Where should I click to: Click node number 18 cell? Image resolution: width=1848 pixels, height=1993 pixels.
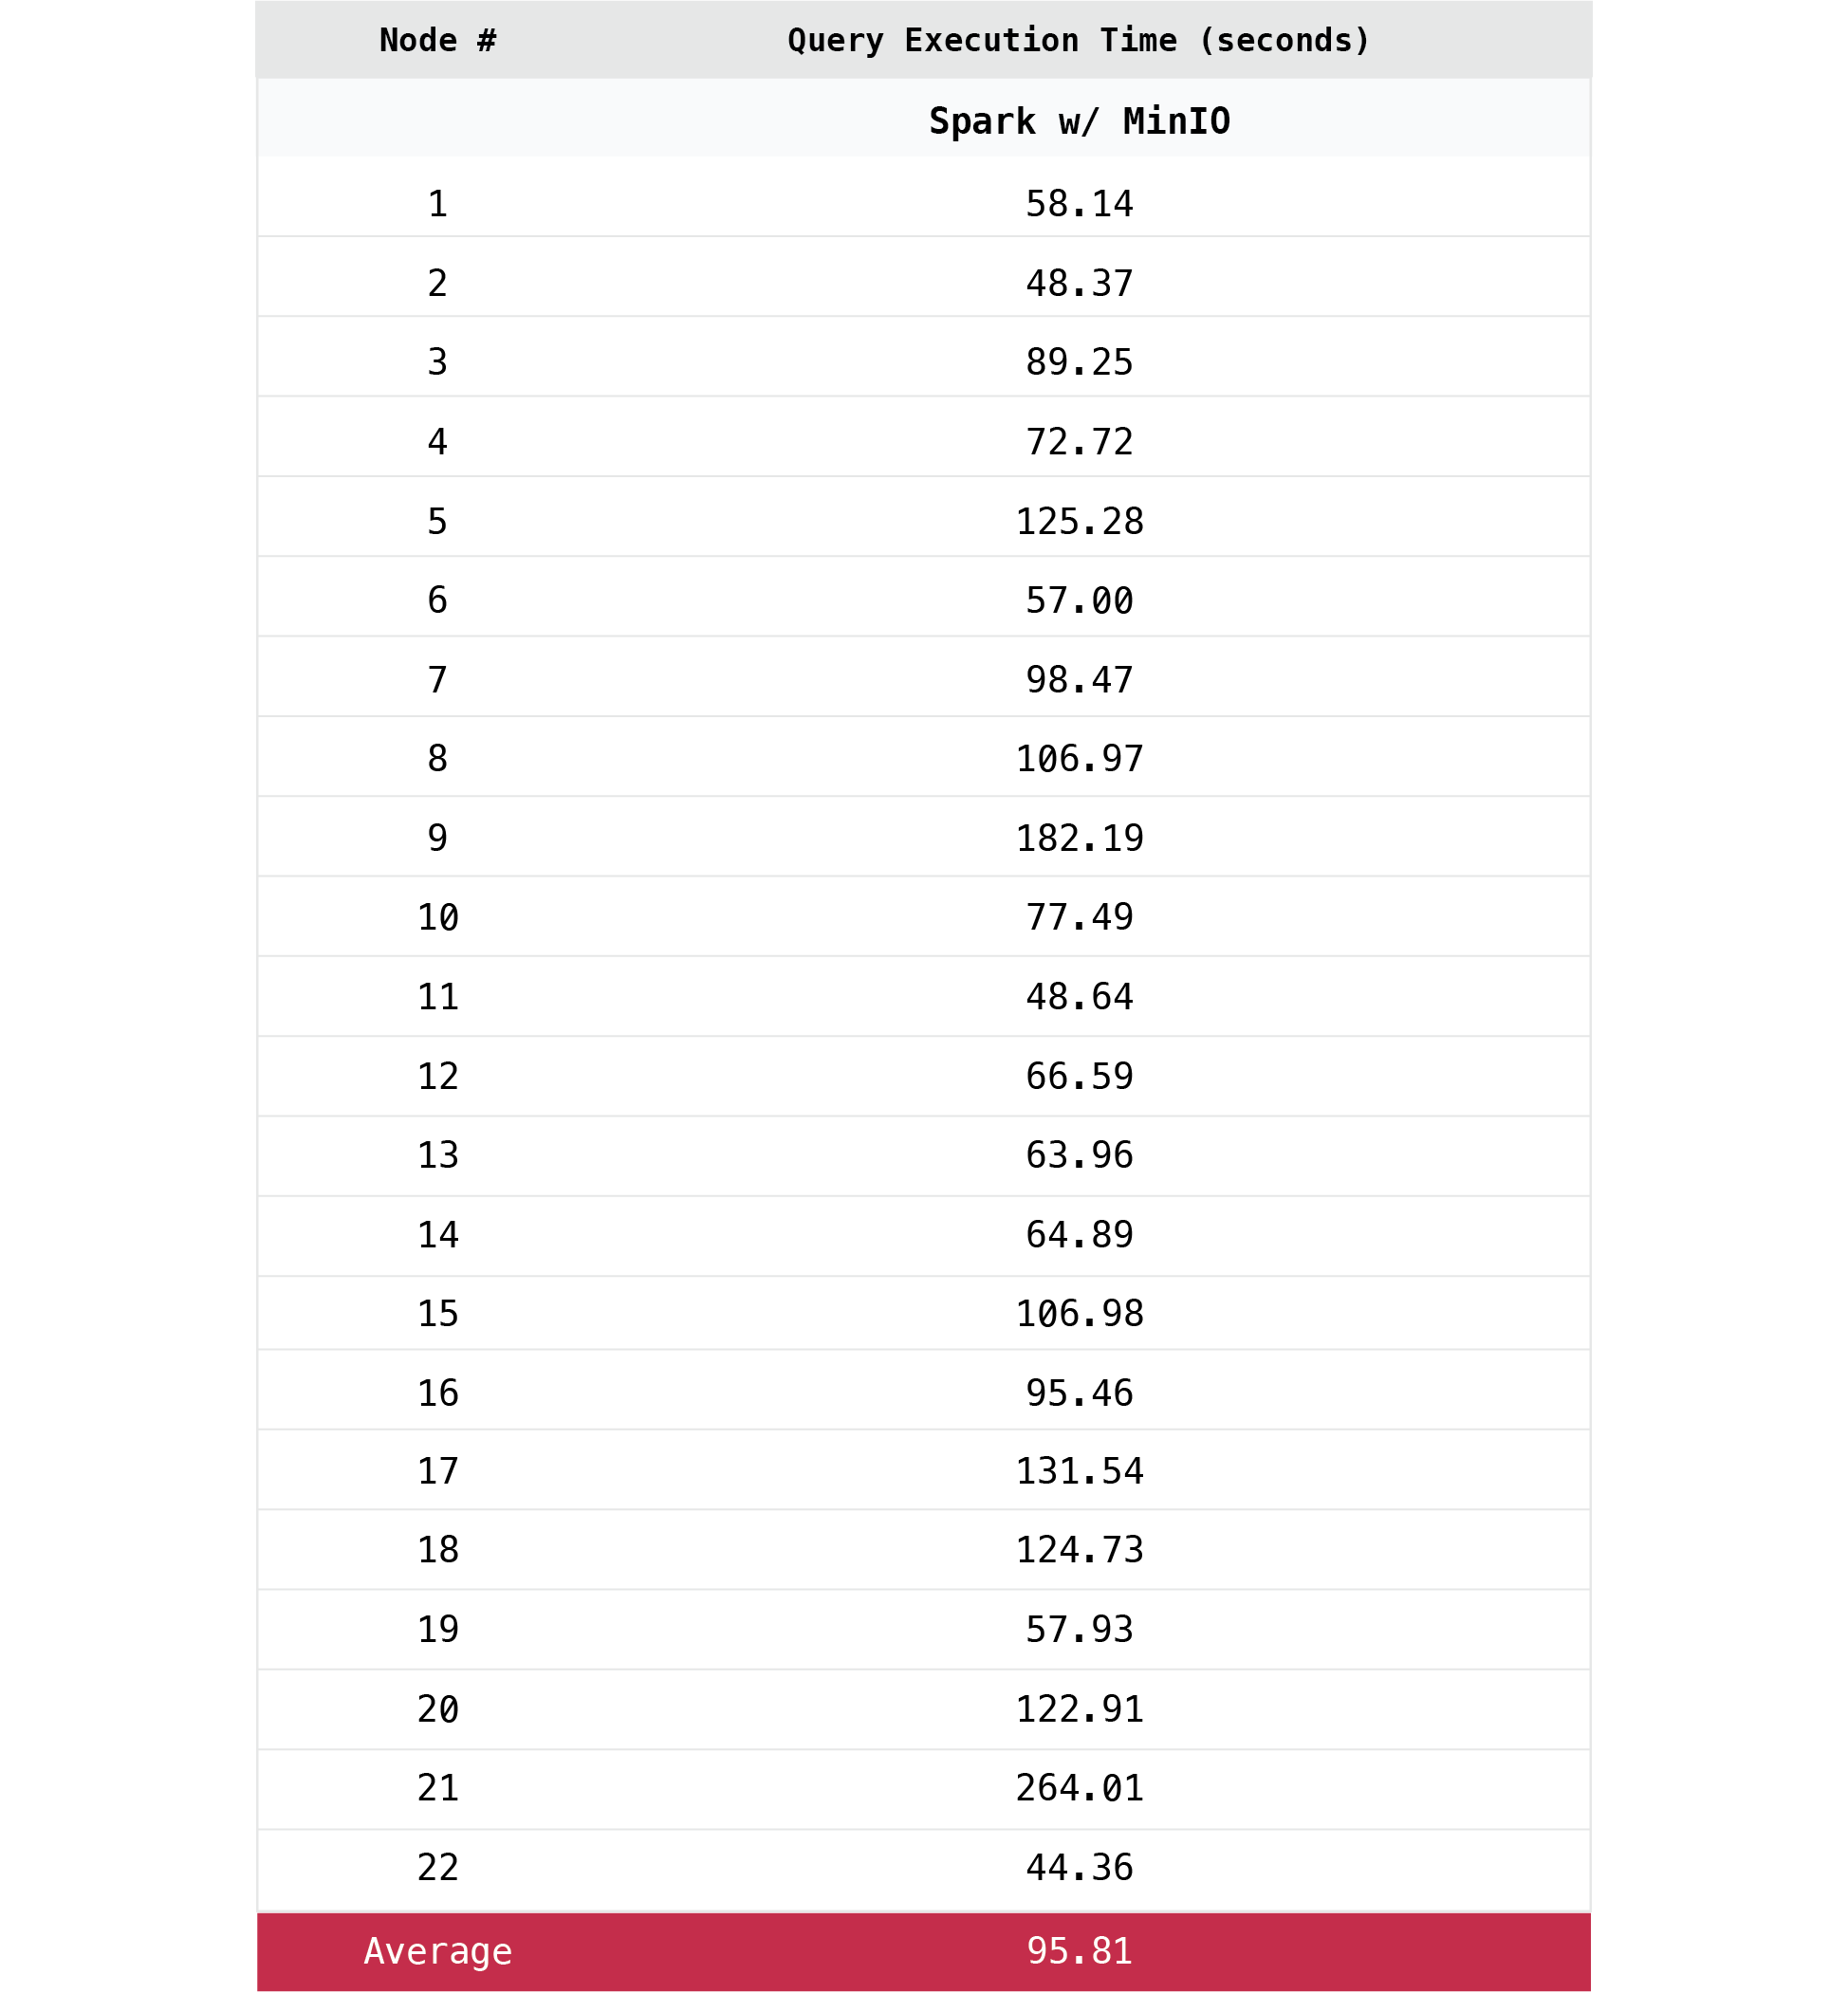[x=438, y=1549]
